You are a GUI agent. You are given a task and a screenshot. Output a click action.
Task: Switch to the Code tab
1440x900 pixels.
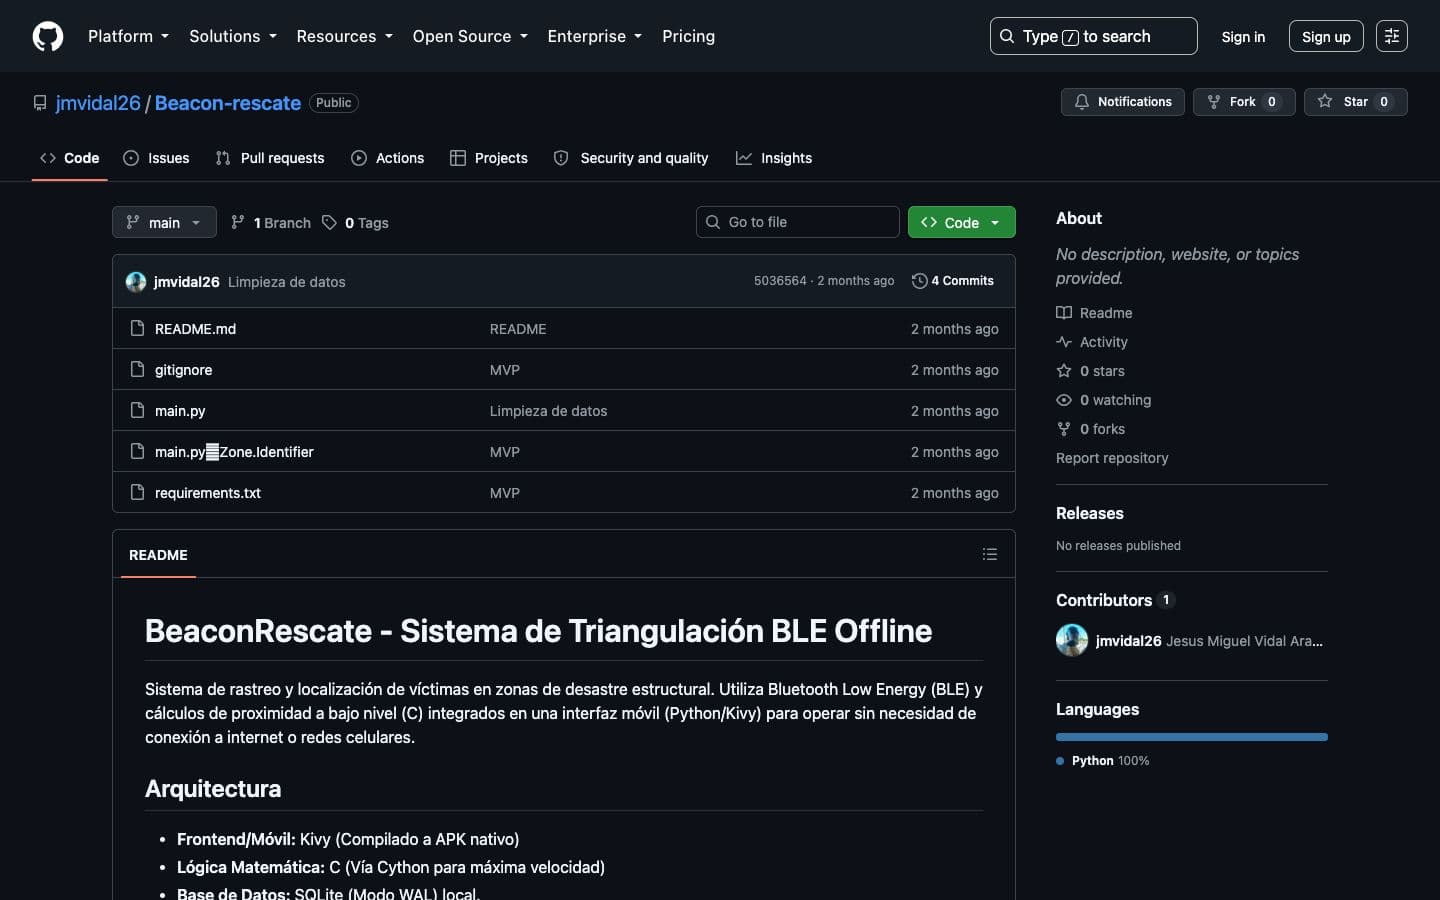point(70,158)
